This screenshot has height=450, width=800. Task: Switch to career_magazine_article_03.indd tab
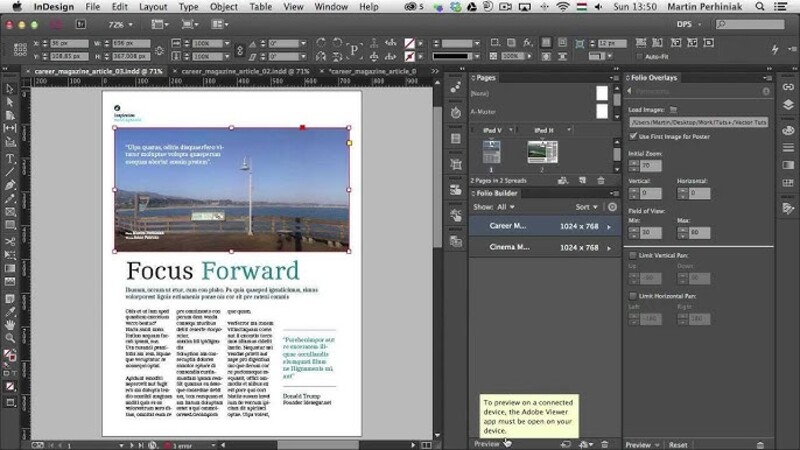[x=98, y=71]
